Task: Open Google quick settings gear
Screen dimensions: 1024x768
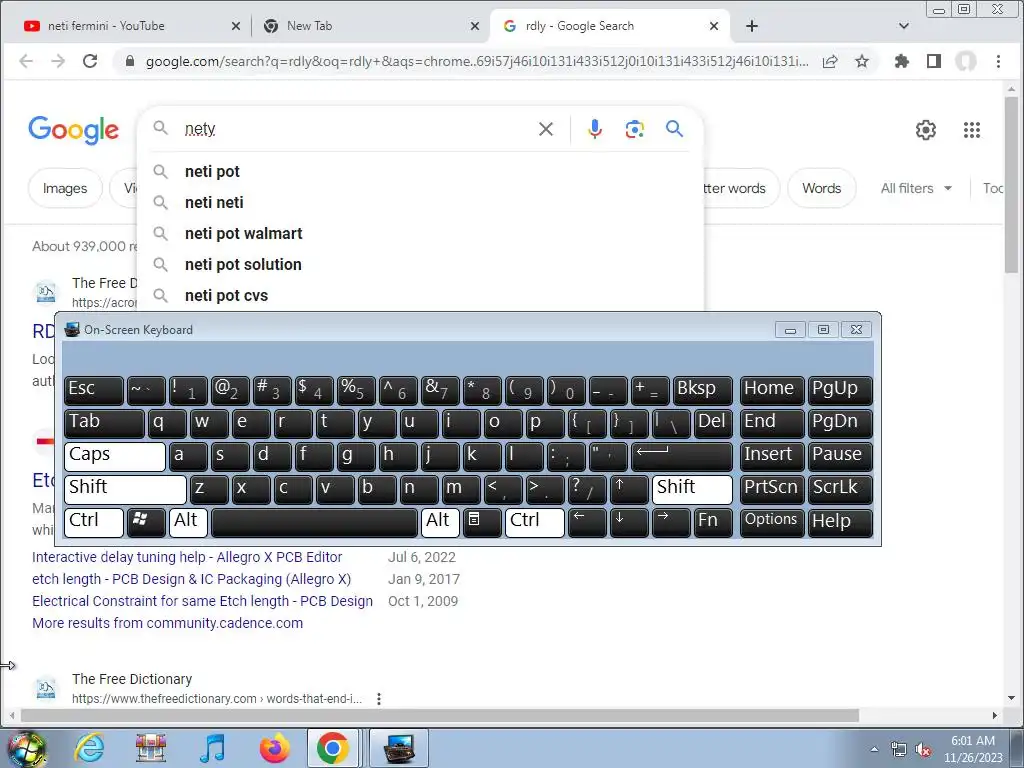Action: 925,130
